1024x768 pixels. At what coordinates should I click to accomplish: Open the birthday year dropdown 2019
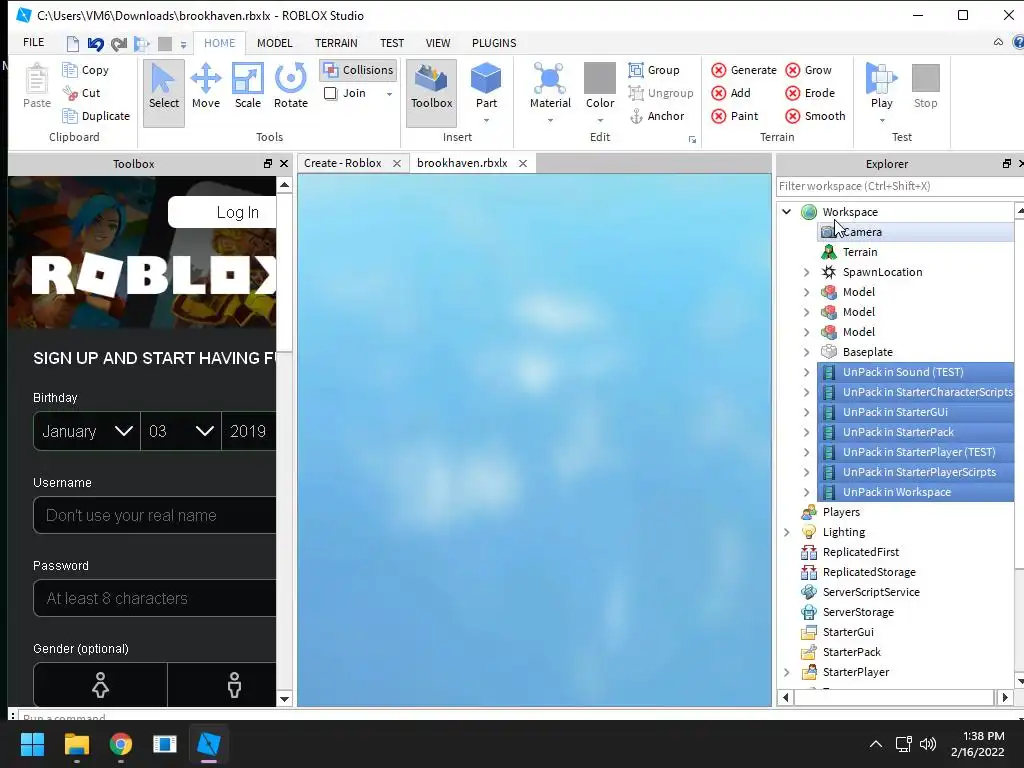[x=249, y=431]
